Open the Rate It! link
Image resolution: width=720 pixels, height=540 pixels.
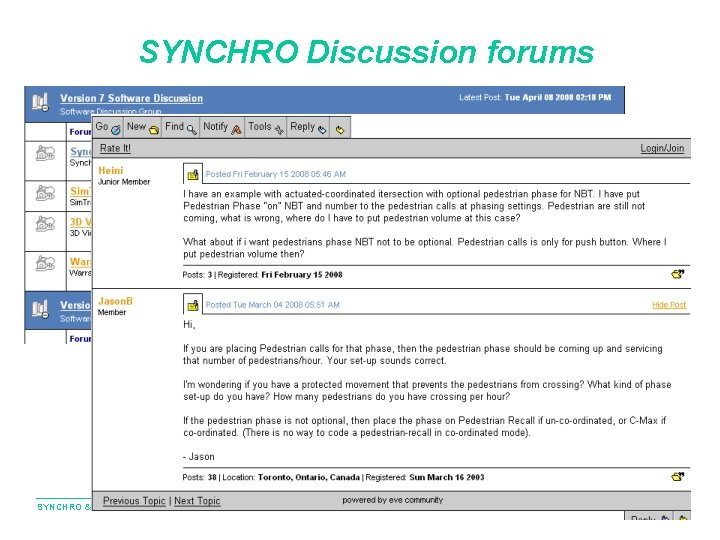[x=115, y=148]
